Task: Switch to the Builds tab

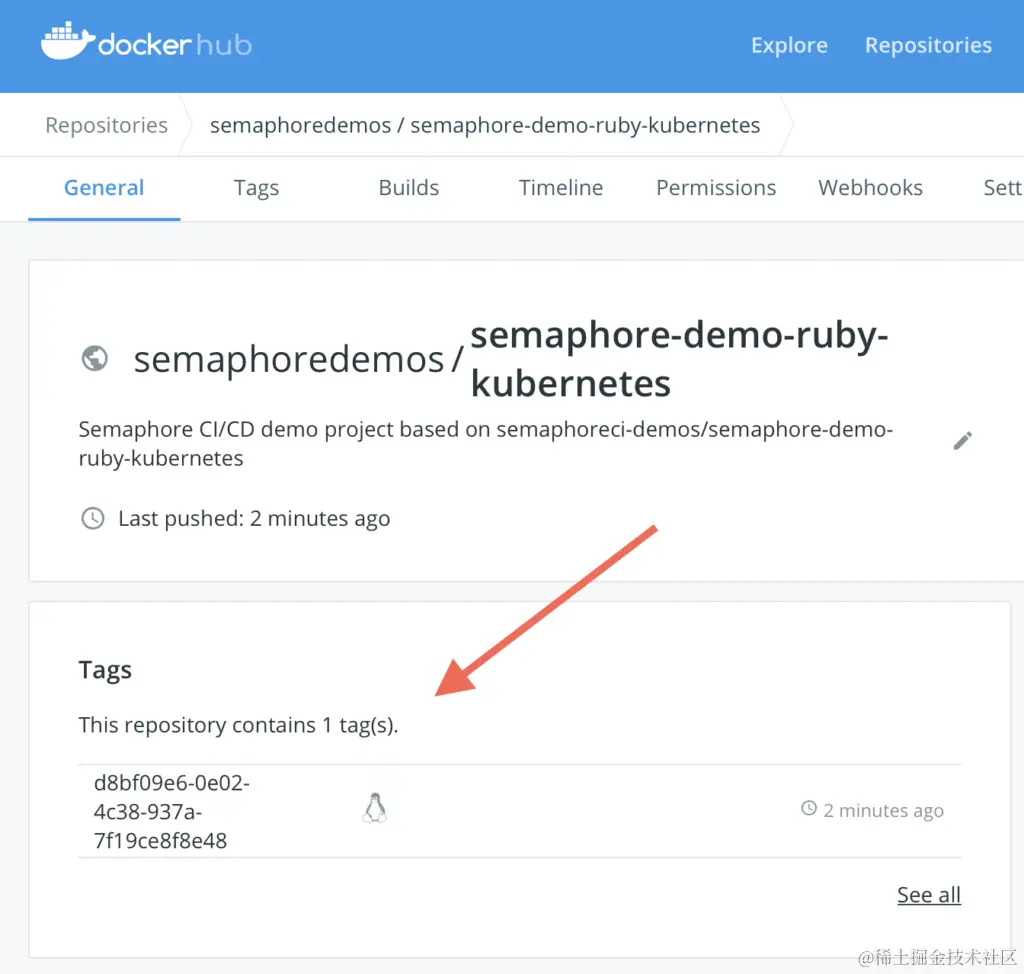Action: 408,188
